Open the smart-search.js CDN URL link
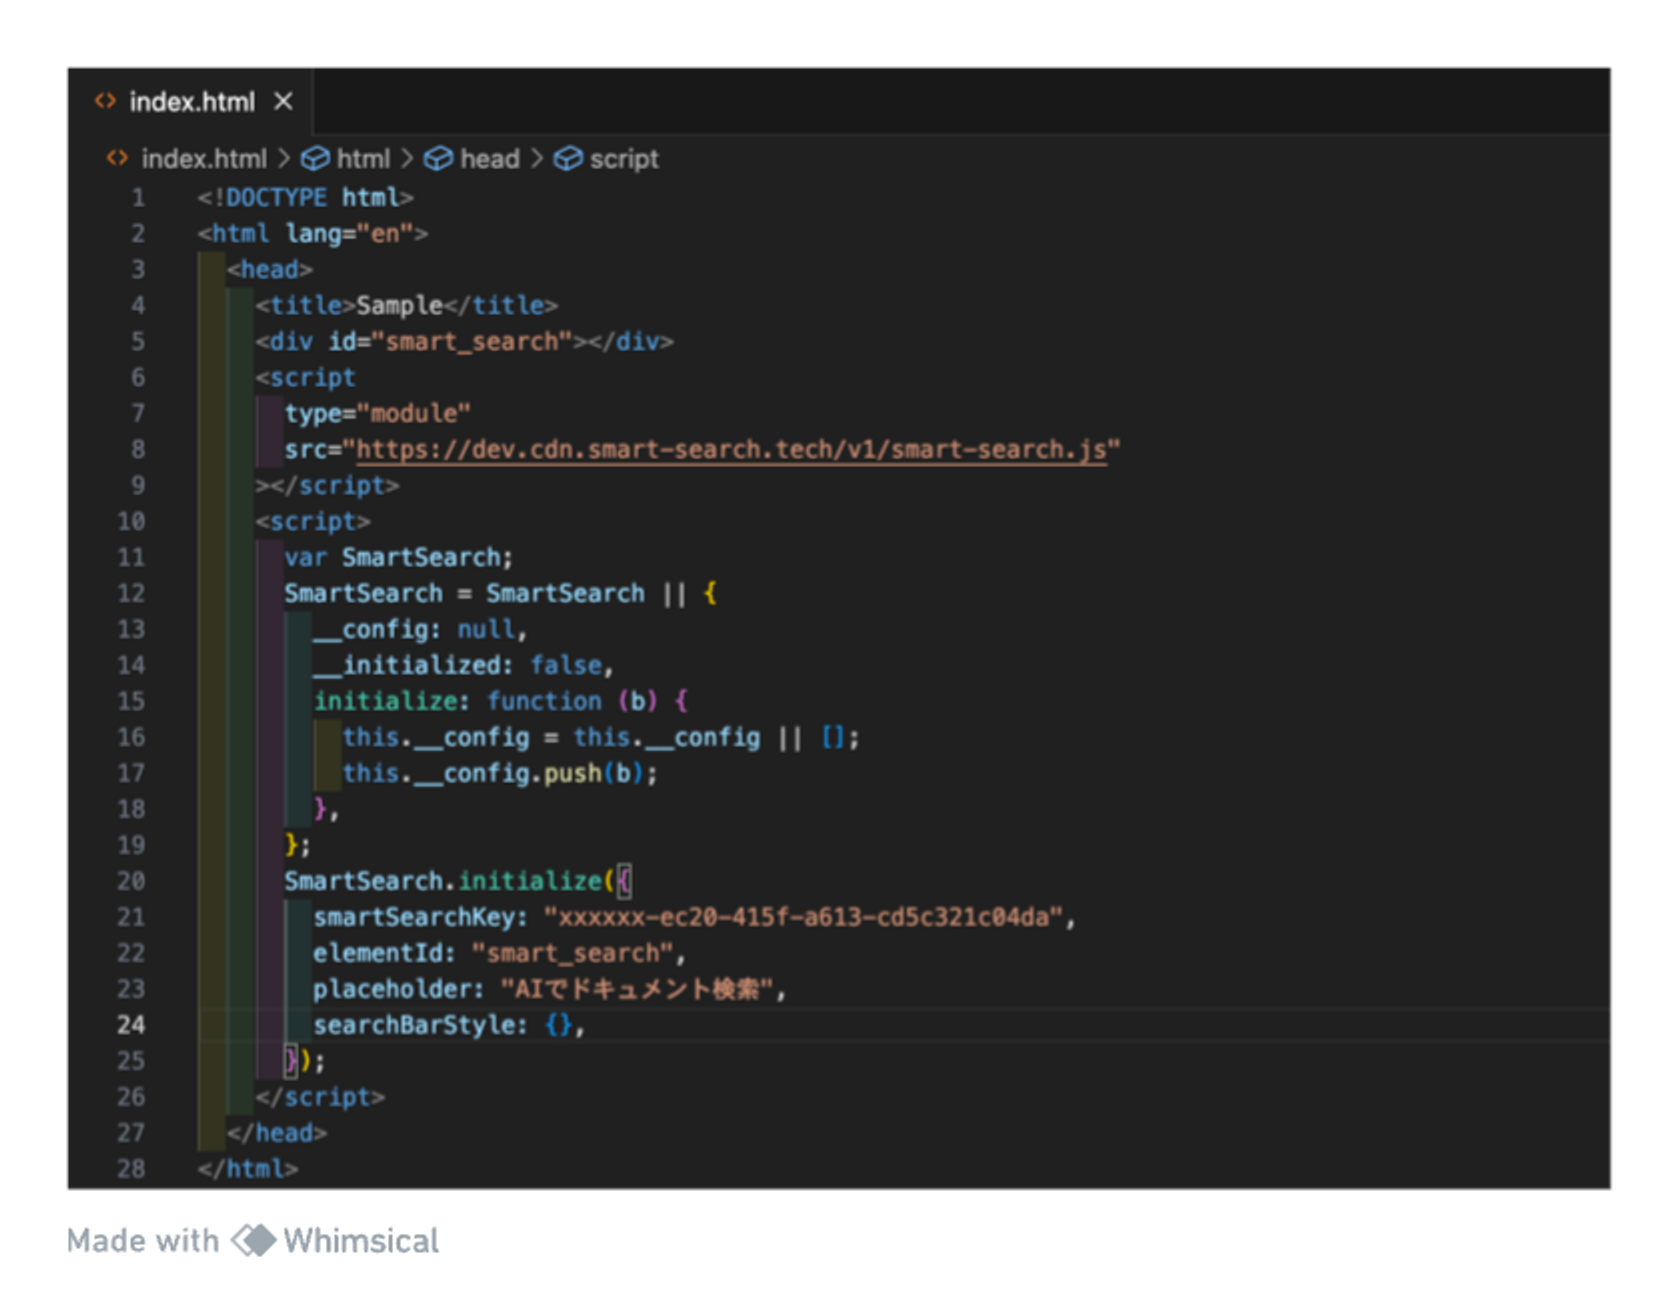Viewport: 1678px width, 1290px height. pyautogui.click(x=731, y=450)
